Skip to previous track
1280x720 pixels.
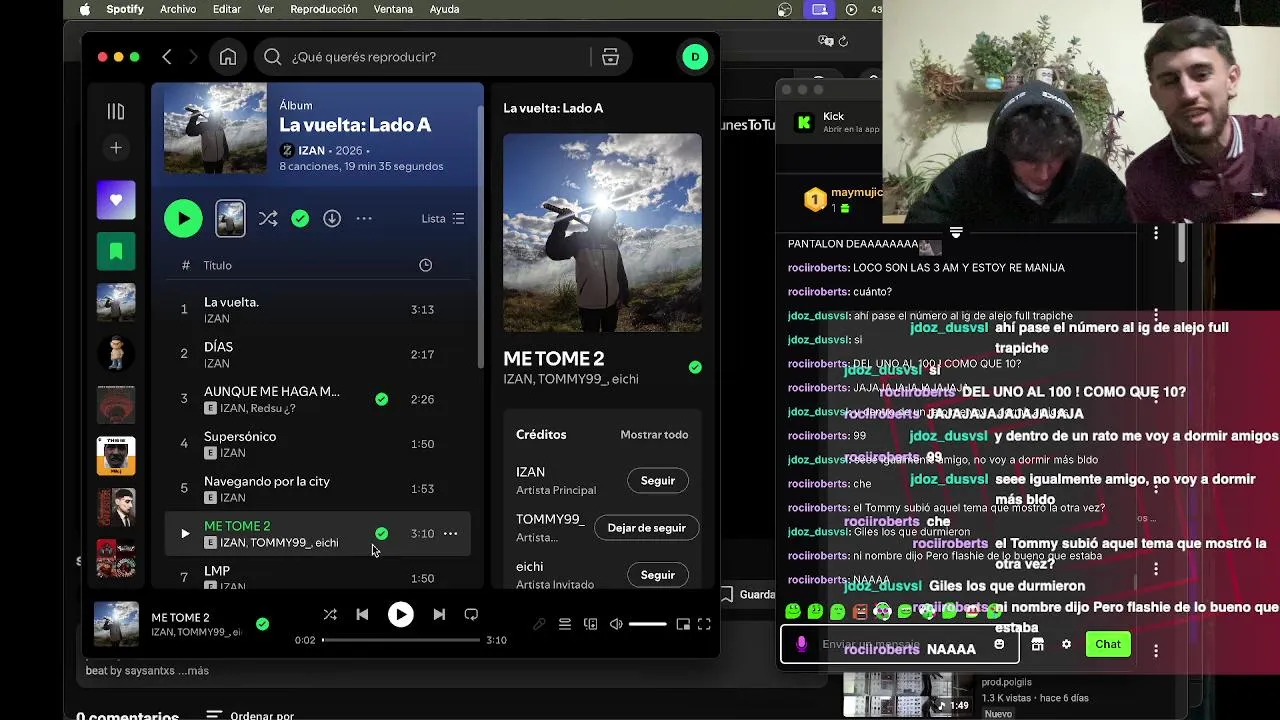tap(362, 615)
